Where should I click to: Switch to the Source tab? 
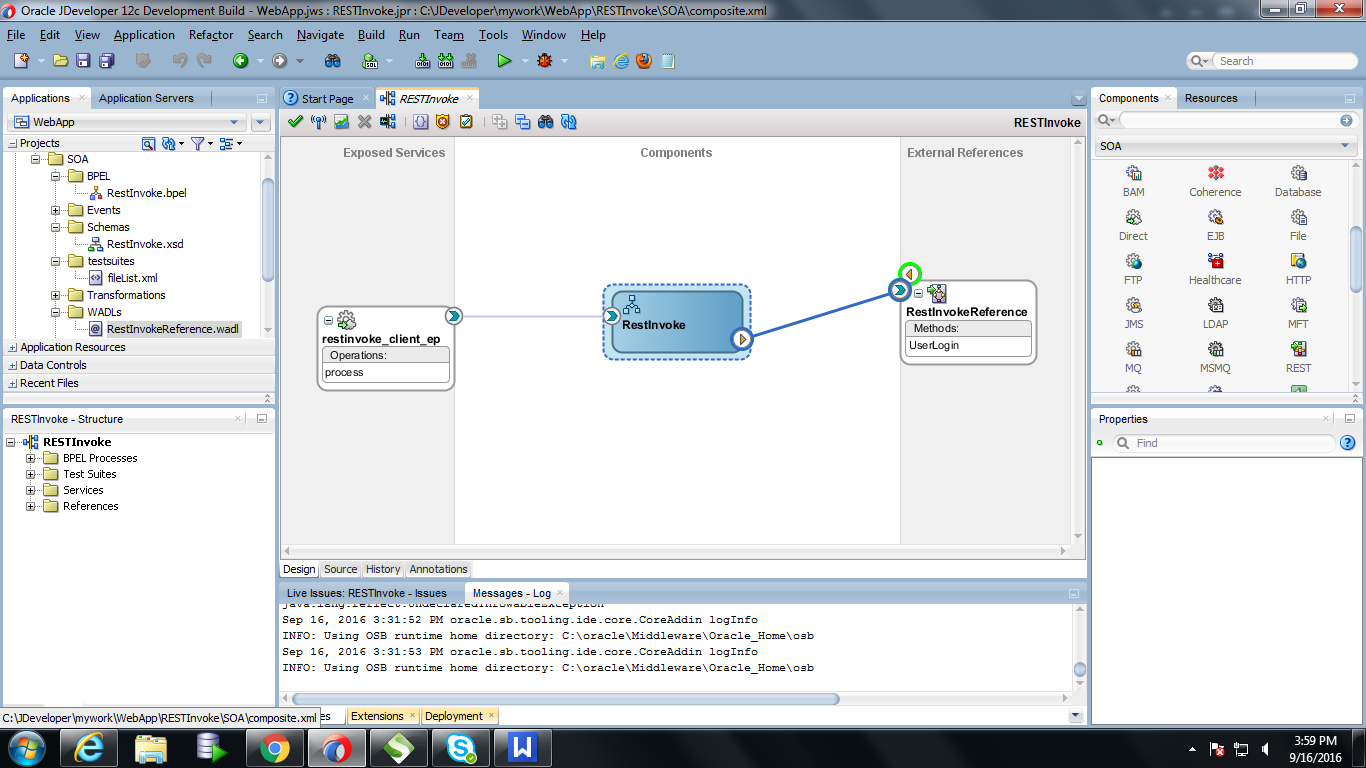(340, 569)
